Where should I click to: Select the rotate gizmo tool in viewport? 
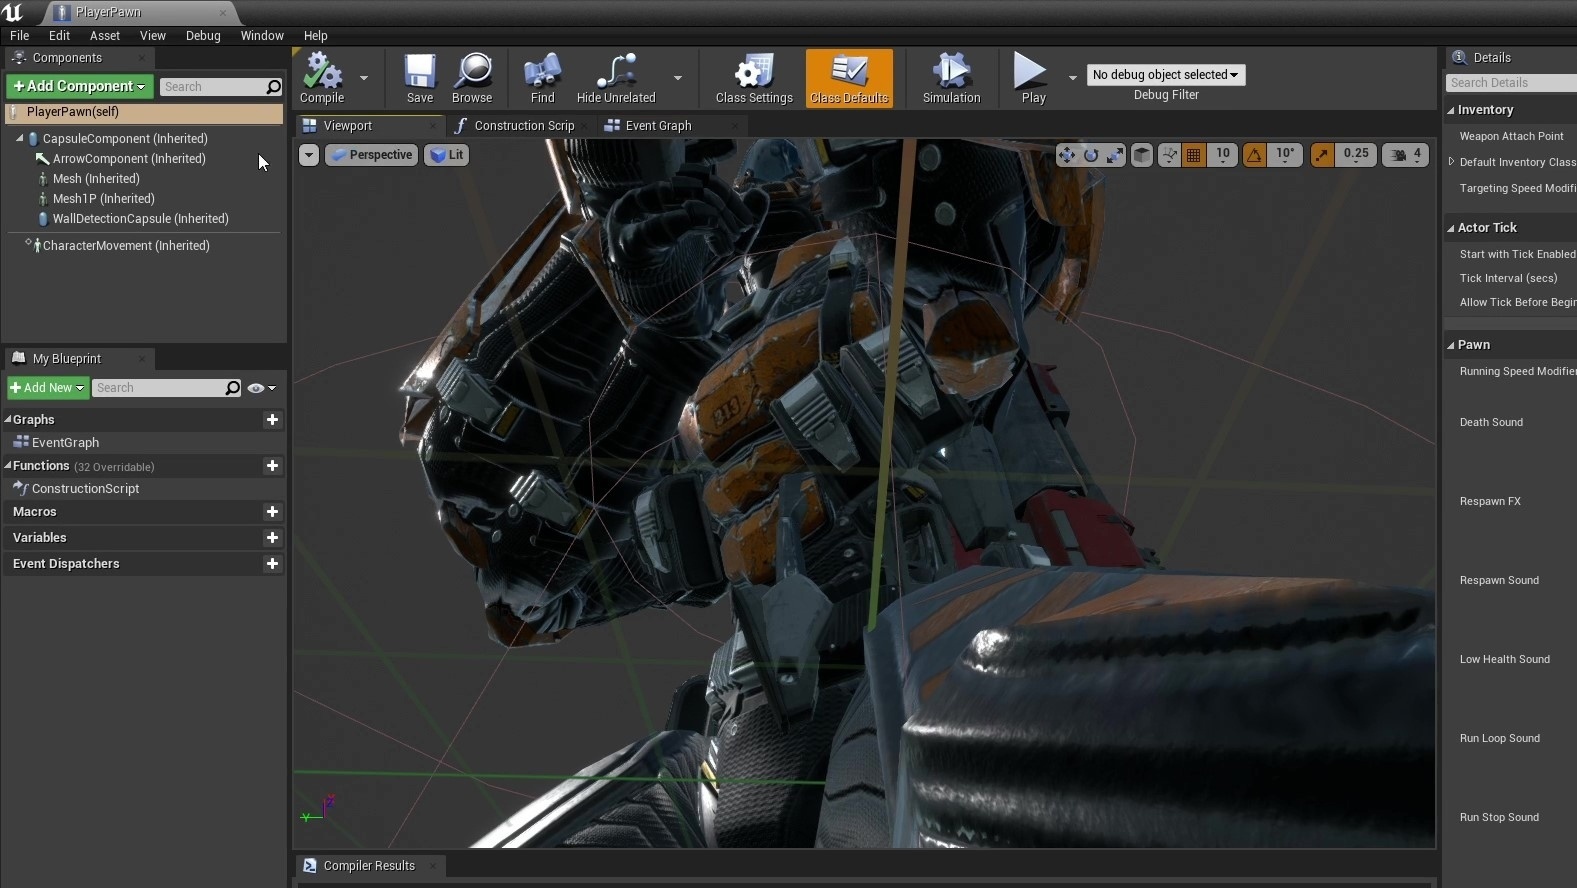1091,155
